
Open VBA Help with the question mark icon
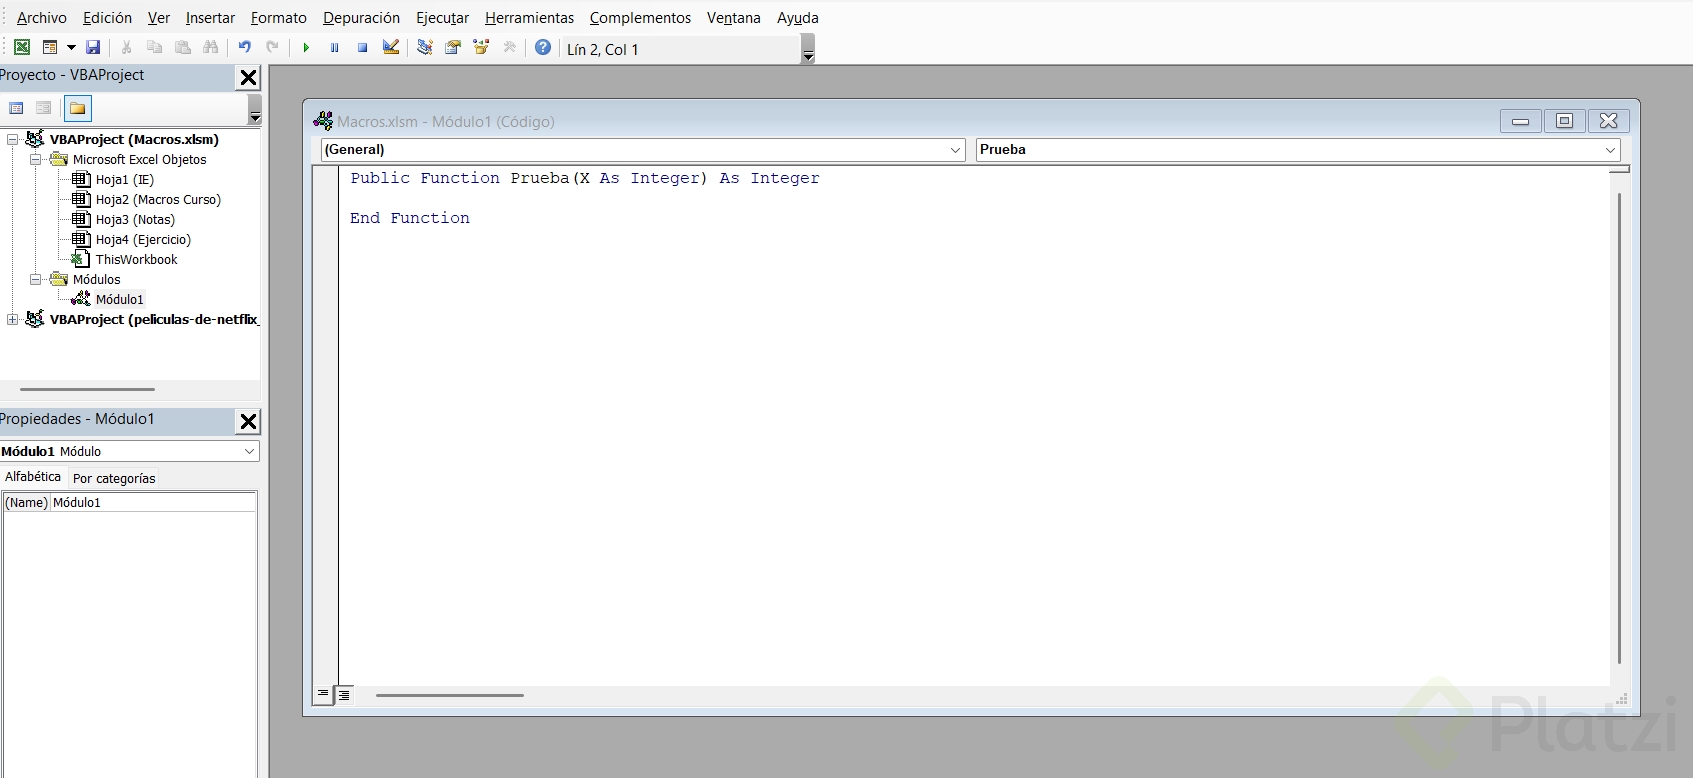pyautogui.click(x=543, y=47)
